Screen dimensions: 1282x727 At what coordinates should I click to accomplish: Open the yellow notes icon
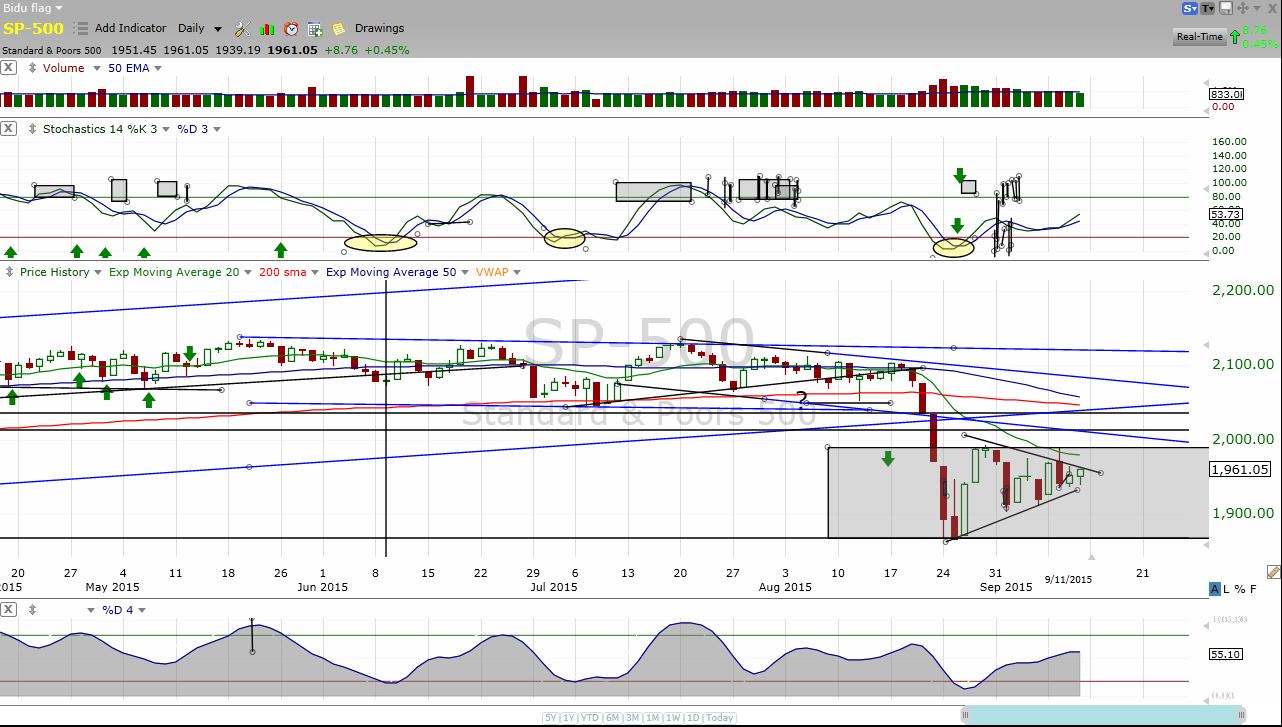(339, 29)
